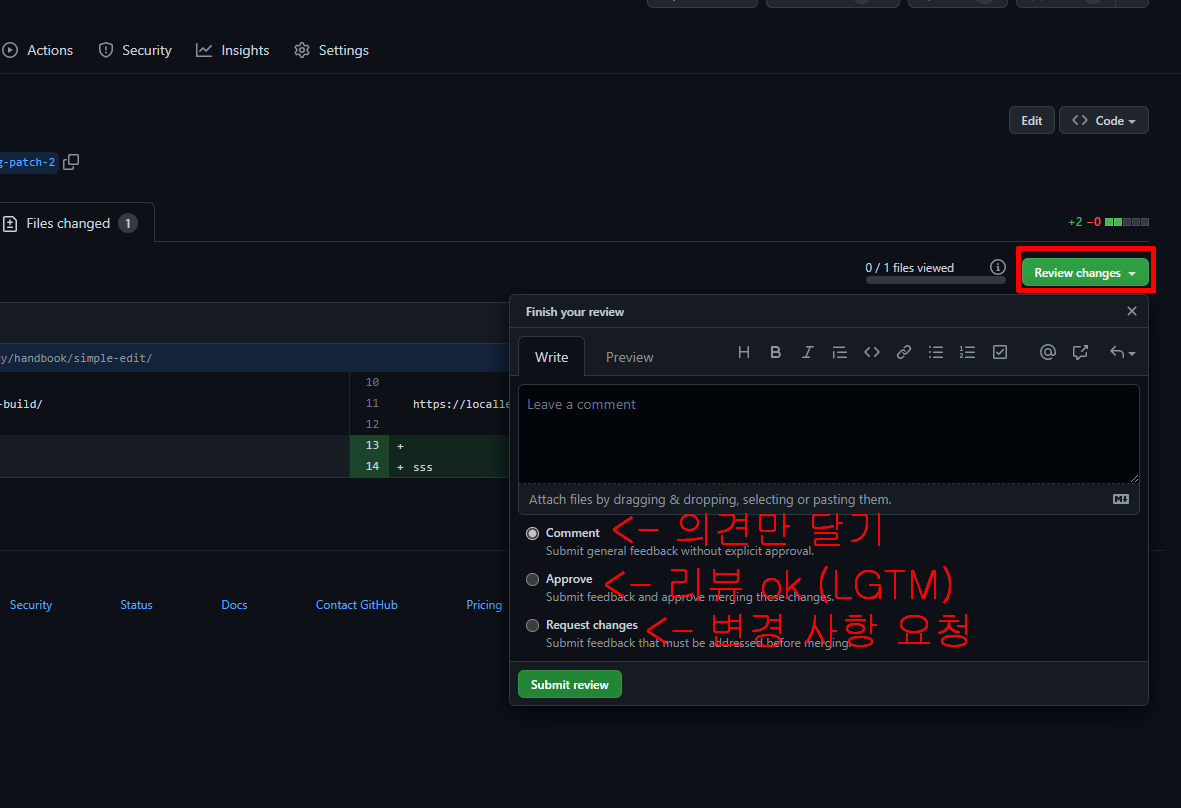Insert a code snippet with code icon

(872, 352)
